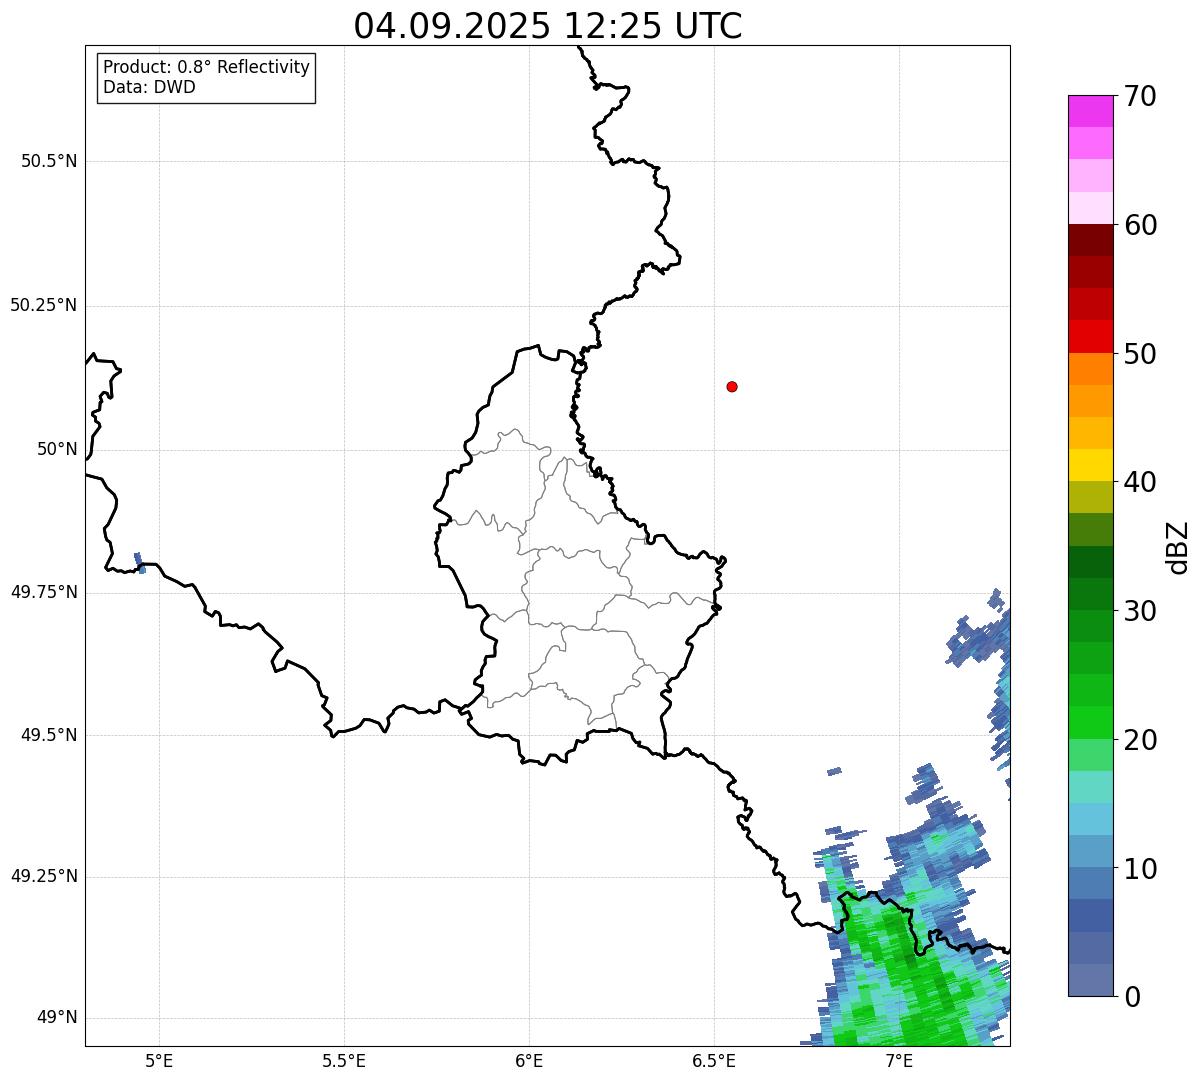The image size is (1202, 1081).
Task: Click the 49°N latitude tick label
Action: point(57,1018)
